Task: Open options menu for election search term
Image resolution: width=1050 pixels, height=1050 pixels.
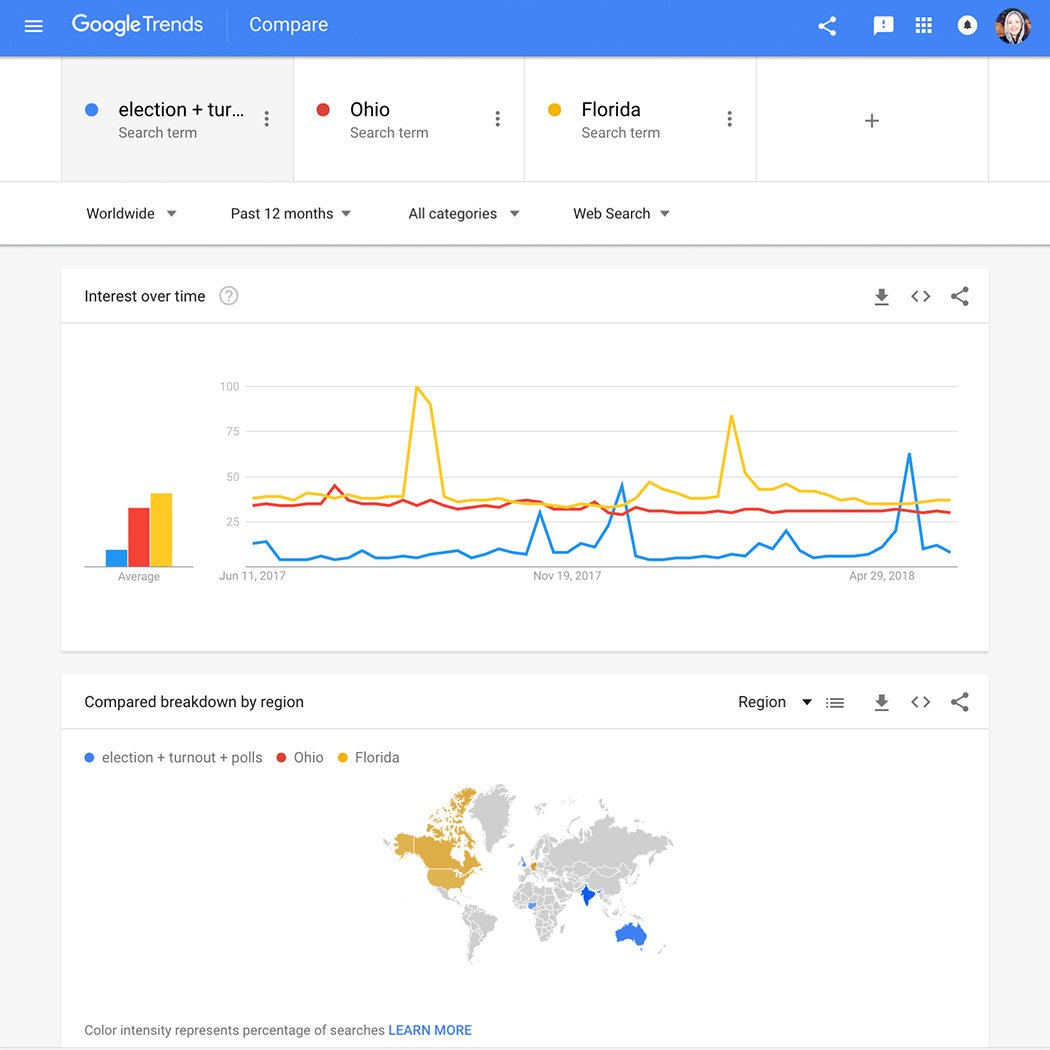Action: click(267, 119)
